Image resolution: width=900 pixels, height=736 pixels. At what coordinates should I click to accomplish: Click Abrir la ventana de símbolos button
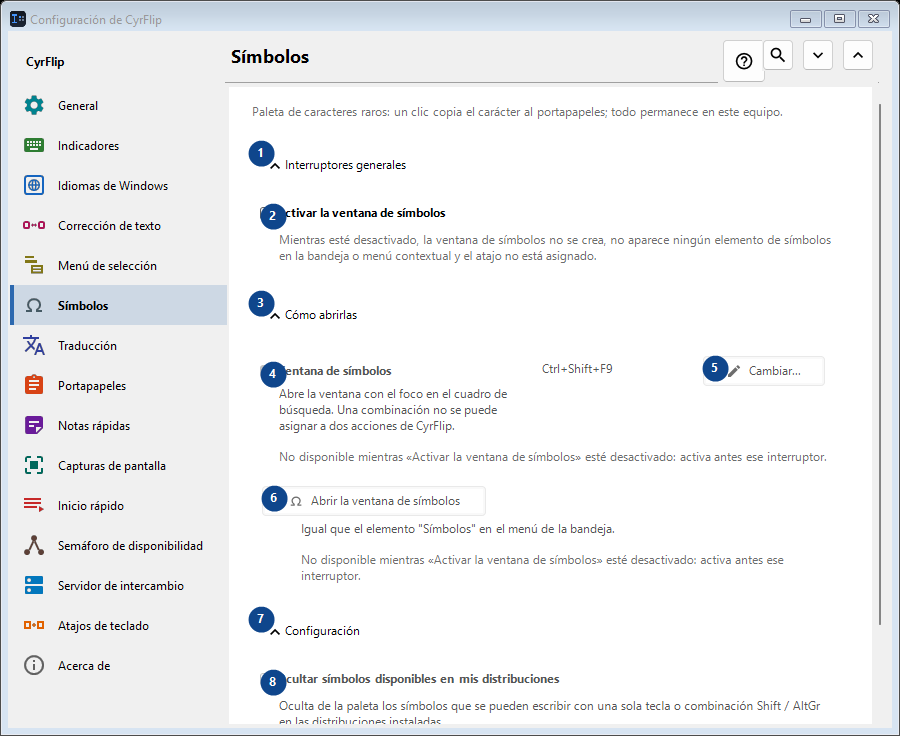tap(374, 501)
